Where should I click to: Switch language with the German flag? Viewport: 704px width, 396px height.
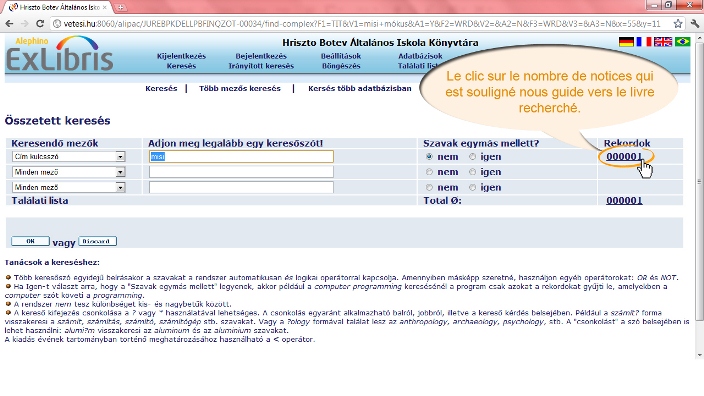tap(626, 42)
